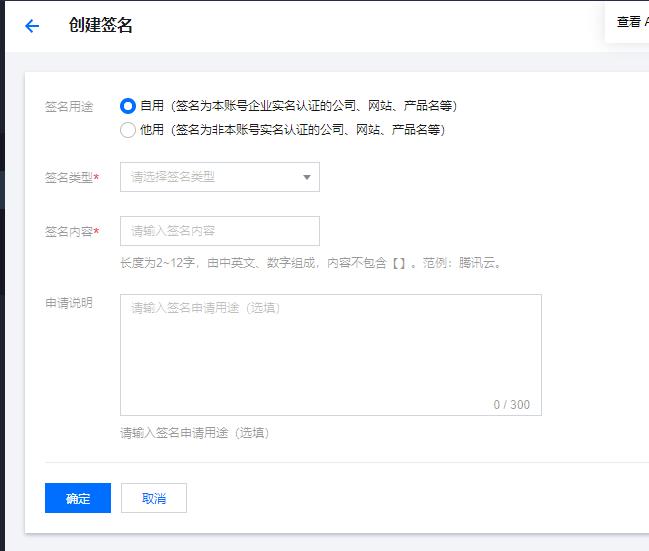Image resolution: width=649 pixels, height=551 pixels.
Task: Go back using the blue arrow icon
Action: 32,26
